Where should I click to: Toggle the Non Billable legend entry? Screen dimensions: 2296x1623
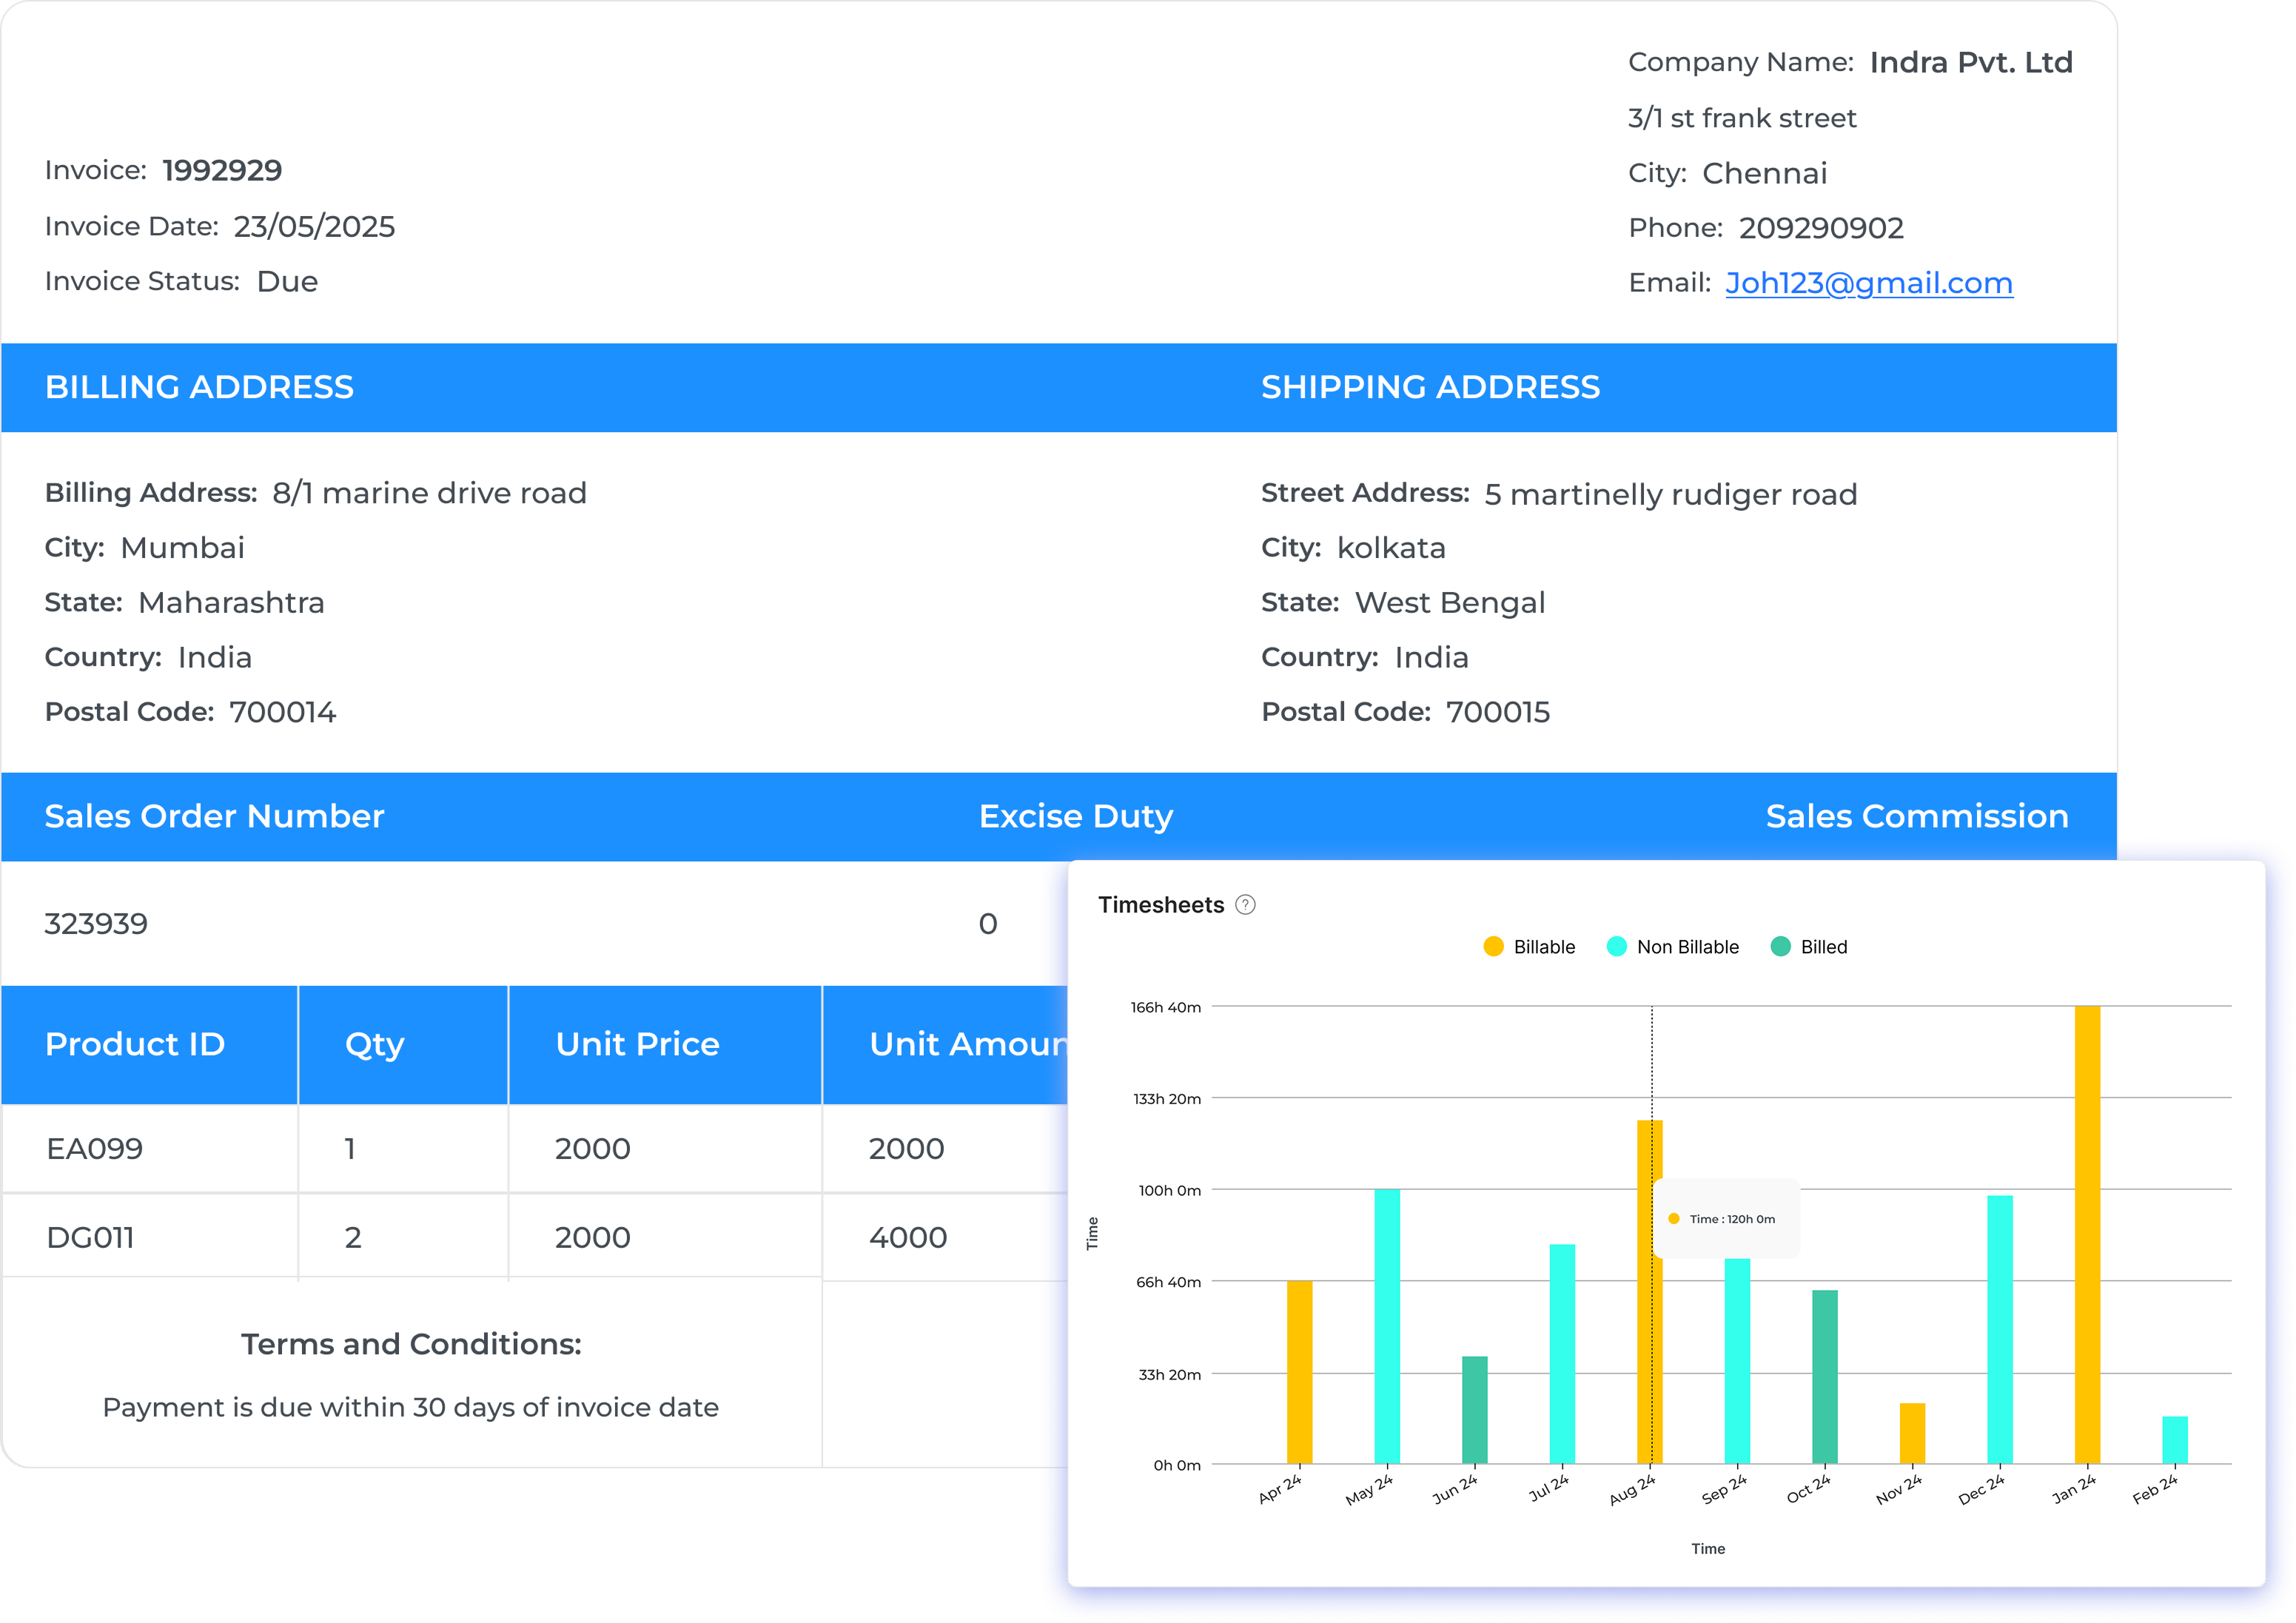(1673, 947)
